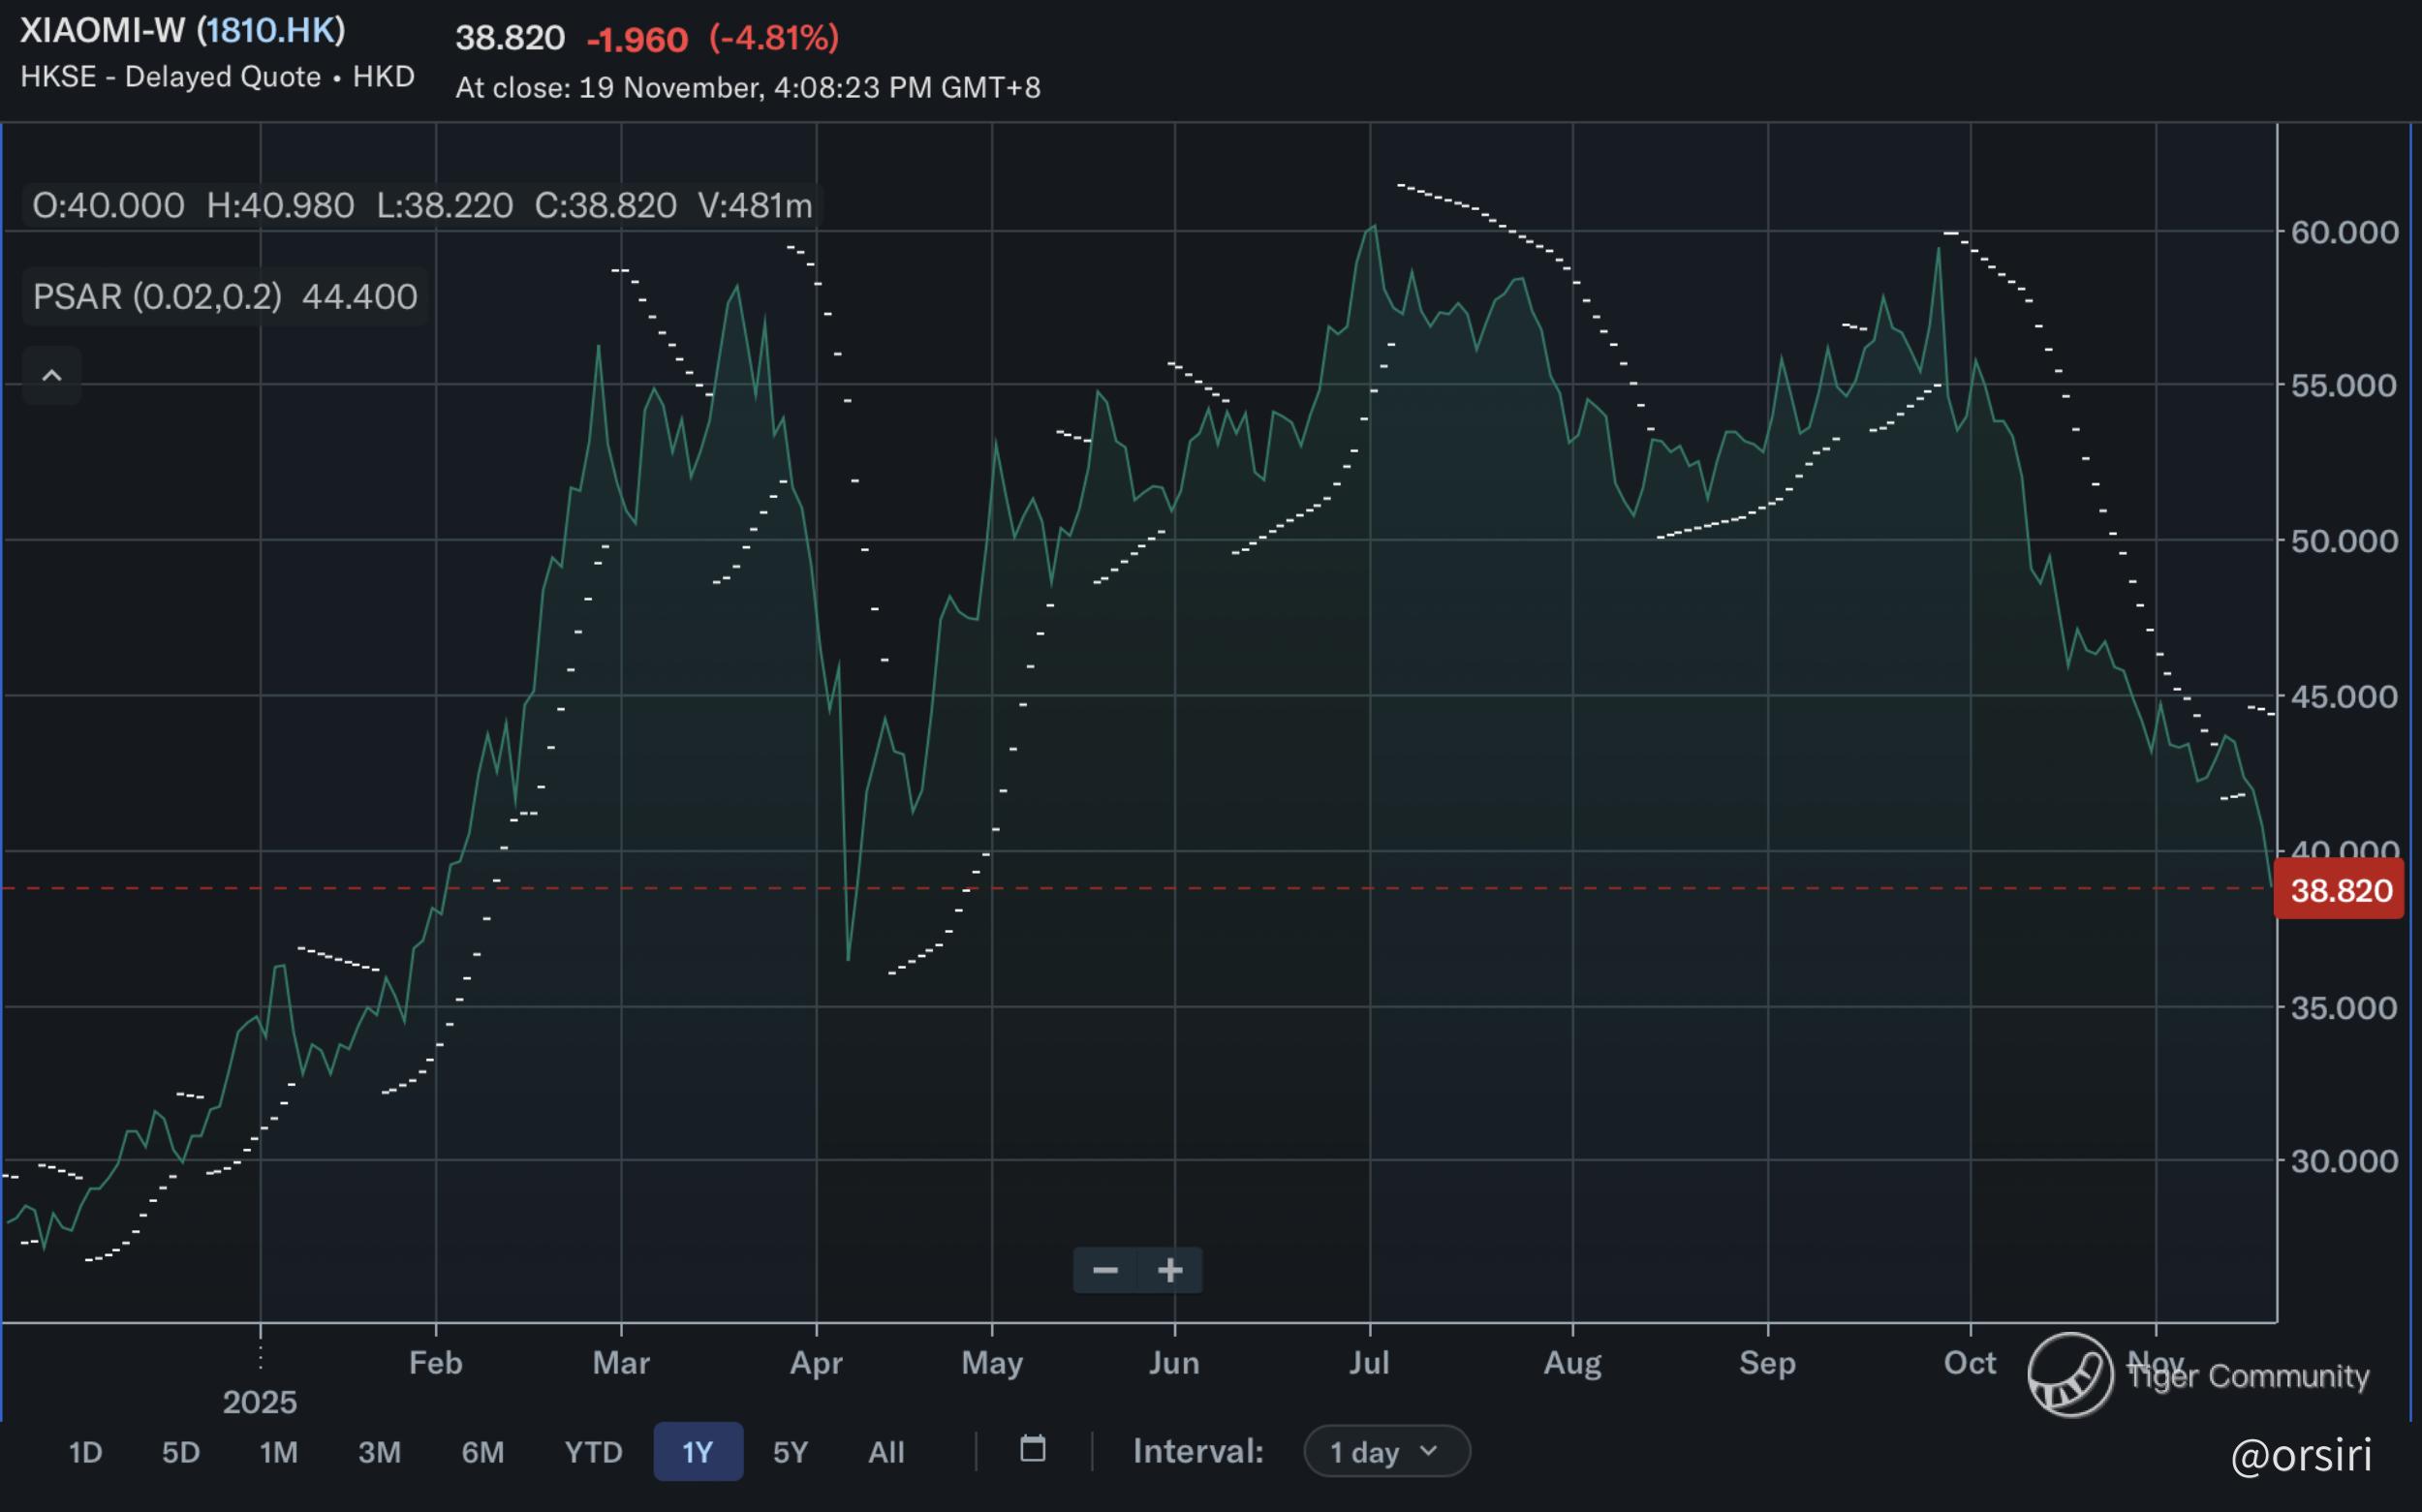The width and height of the screenshot is (2422, 1512).
Task: Show All historical data range
Action: point(886,1451)
